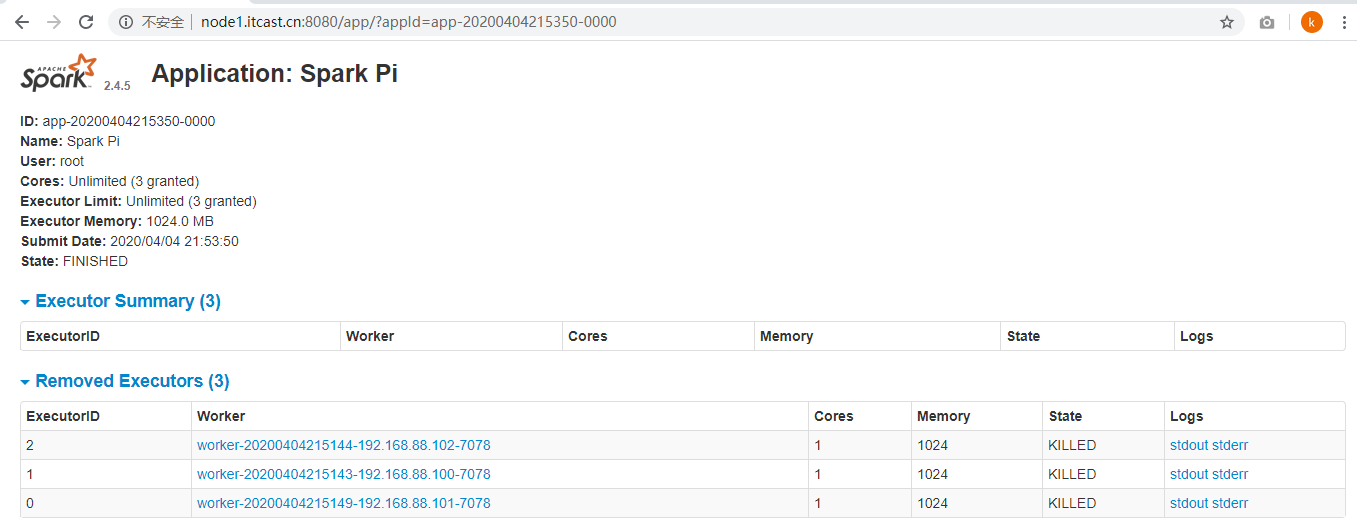Viewport: 1357px width, 527px height.
Task: Open stderr log for executor 1
Action: tap(1230, 474)
